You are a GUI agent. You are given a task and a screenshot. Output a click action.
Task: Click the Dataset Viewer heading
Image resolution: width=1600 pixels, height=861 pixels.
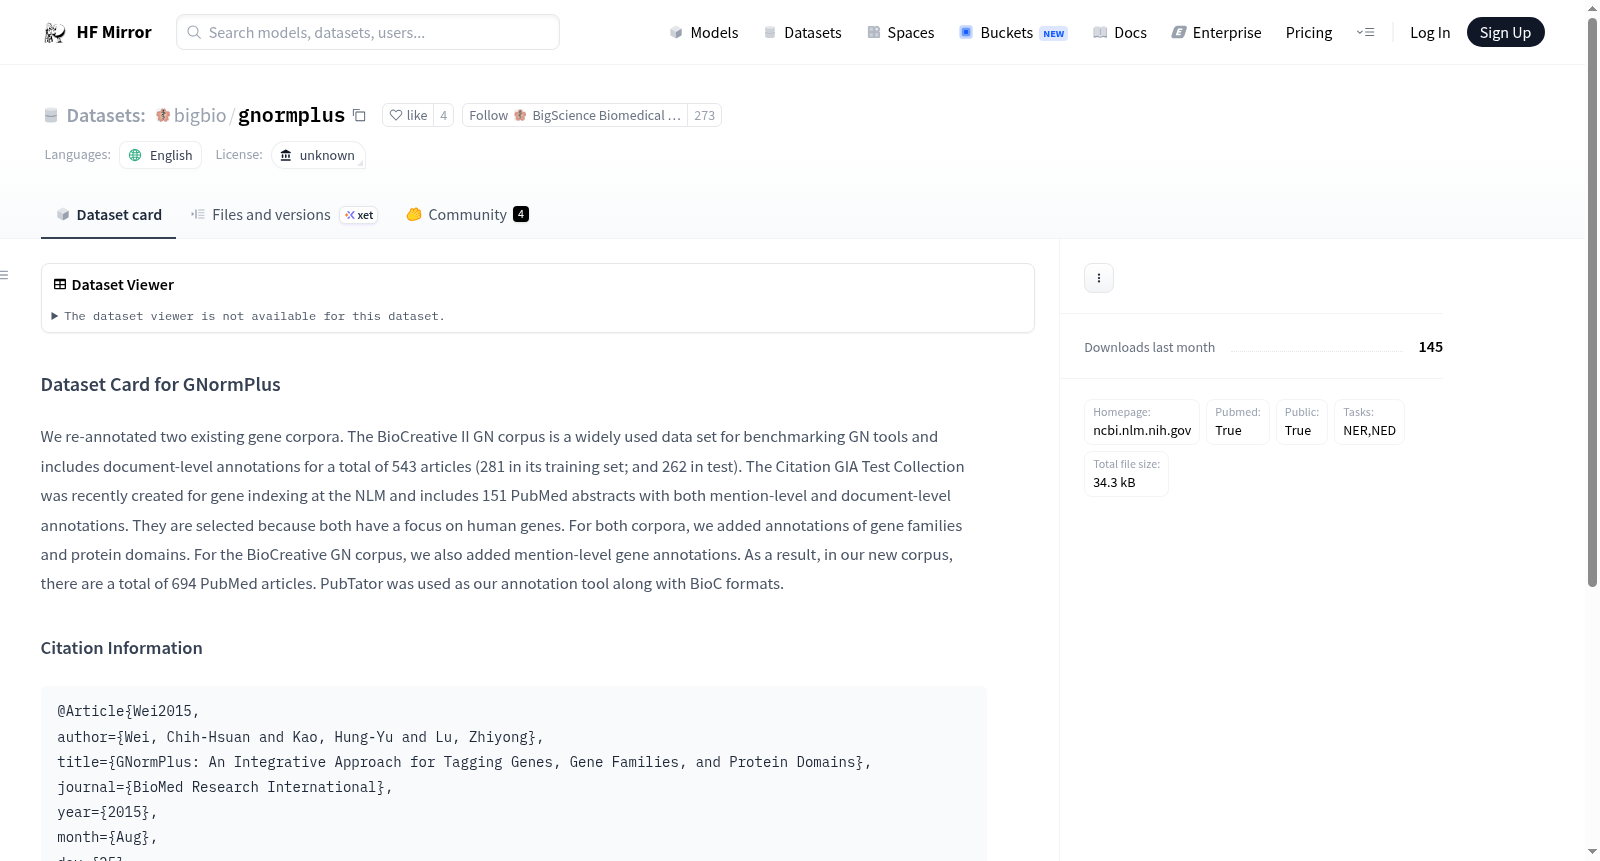click(x=123, y=285)
